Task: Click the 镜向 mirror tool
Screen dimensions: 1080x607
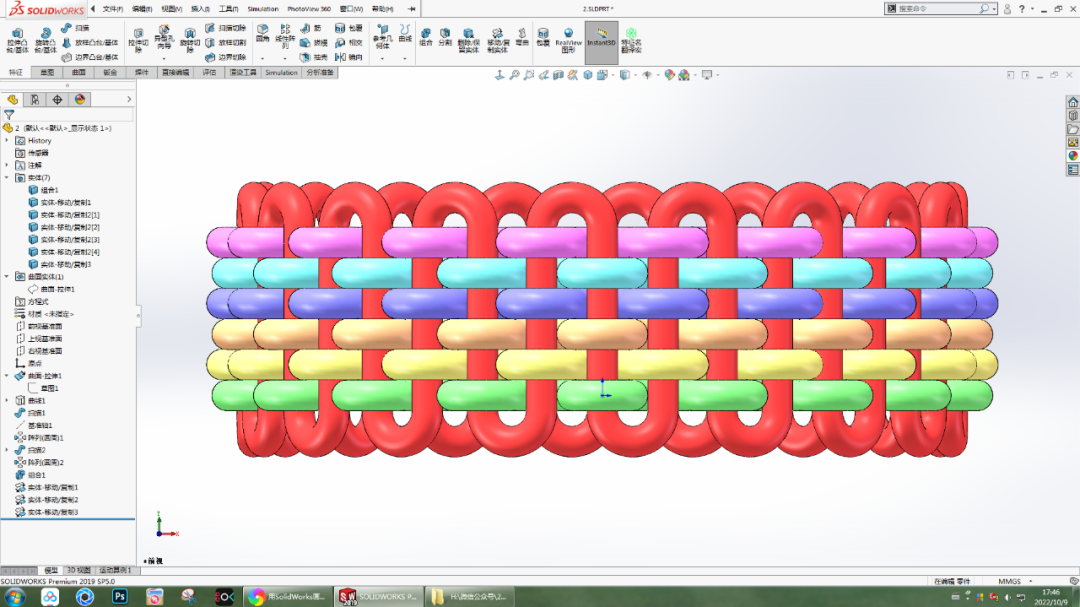Action: [349, 57]
